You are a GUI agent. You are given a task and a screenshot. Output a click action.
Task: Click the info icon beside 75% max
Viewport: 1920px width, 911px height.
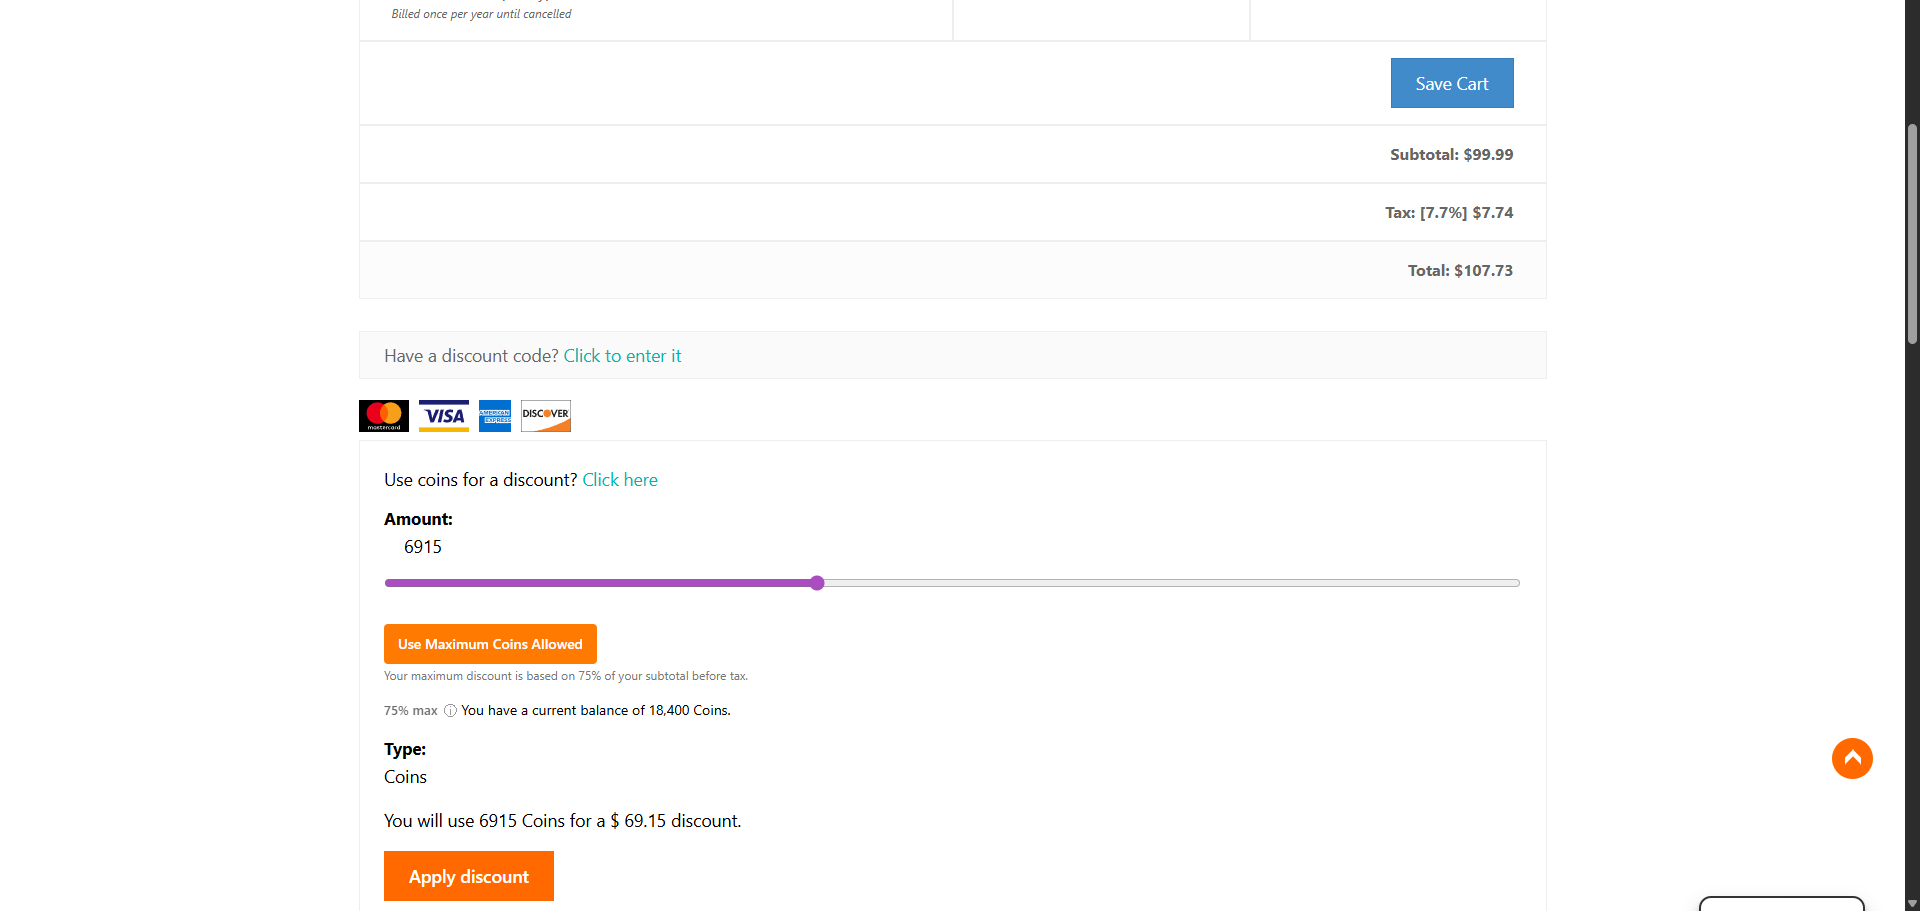tap(450, 711)
